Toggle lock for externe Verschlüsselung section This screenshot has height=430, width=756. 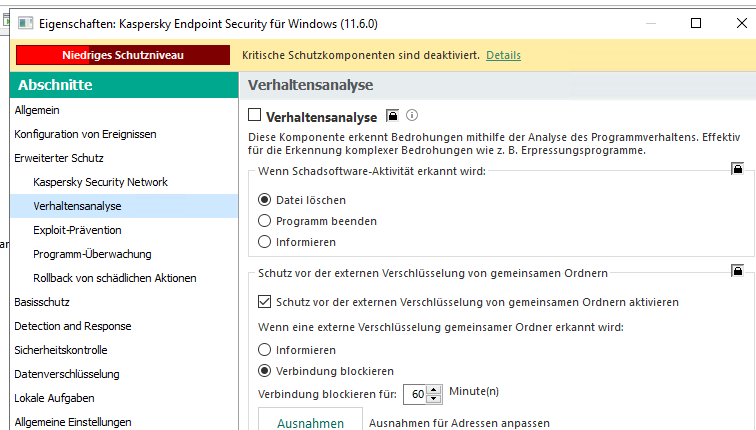click(737, 270)
